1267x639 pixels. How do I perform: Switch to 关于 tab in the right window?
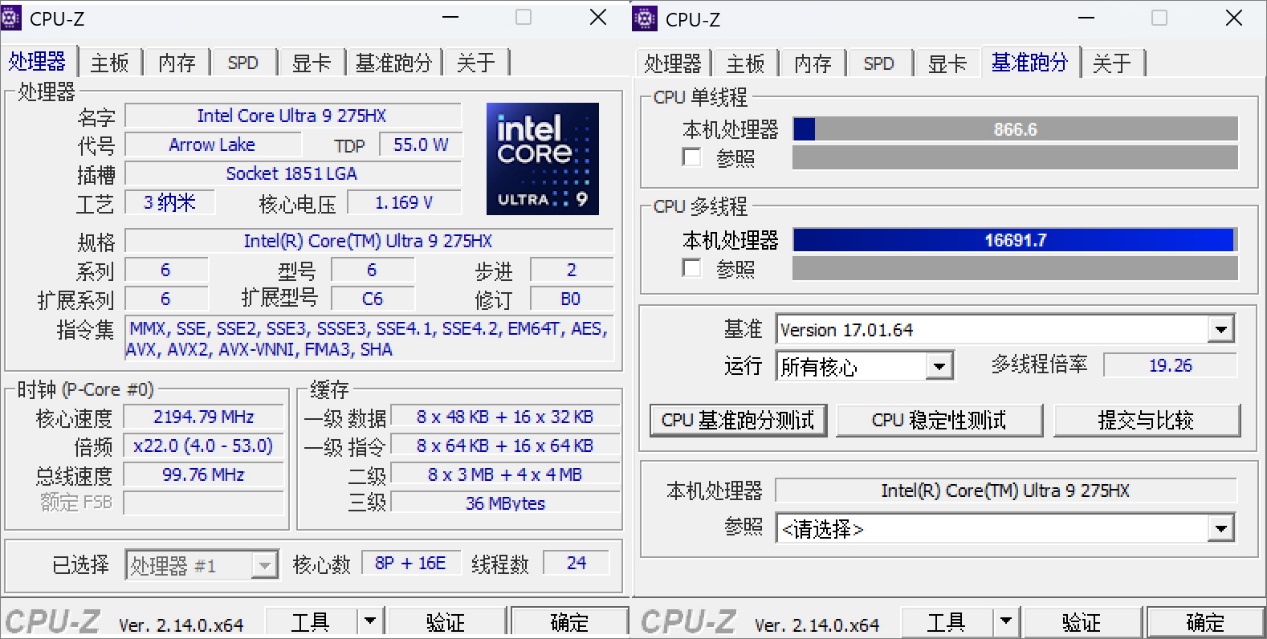(x=1112, y=63)
